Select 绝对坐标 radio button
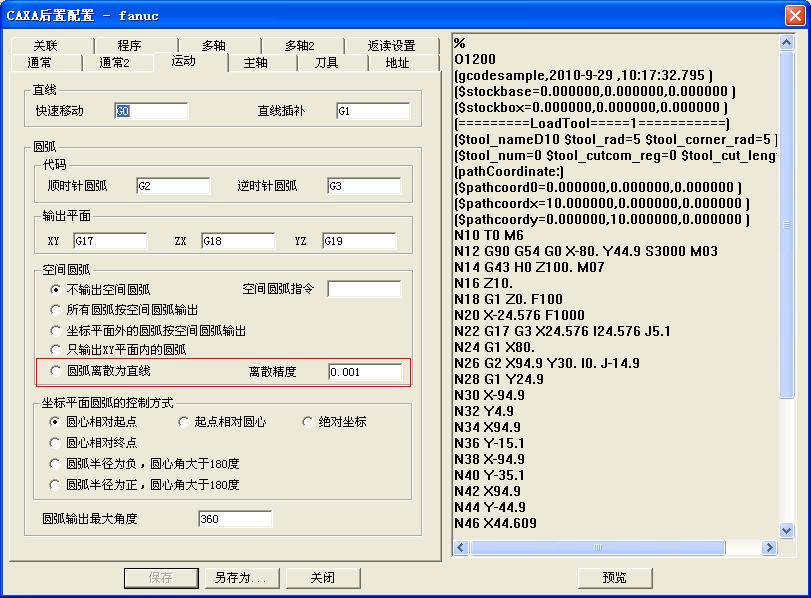Screen dimensions: 811x598 (308, 422)
